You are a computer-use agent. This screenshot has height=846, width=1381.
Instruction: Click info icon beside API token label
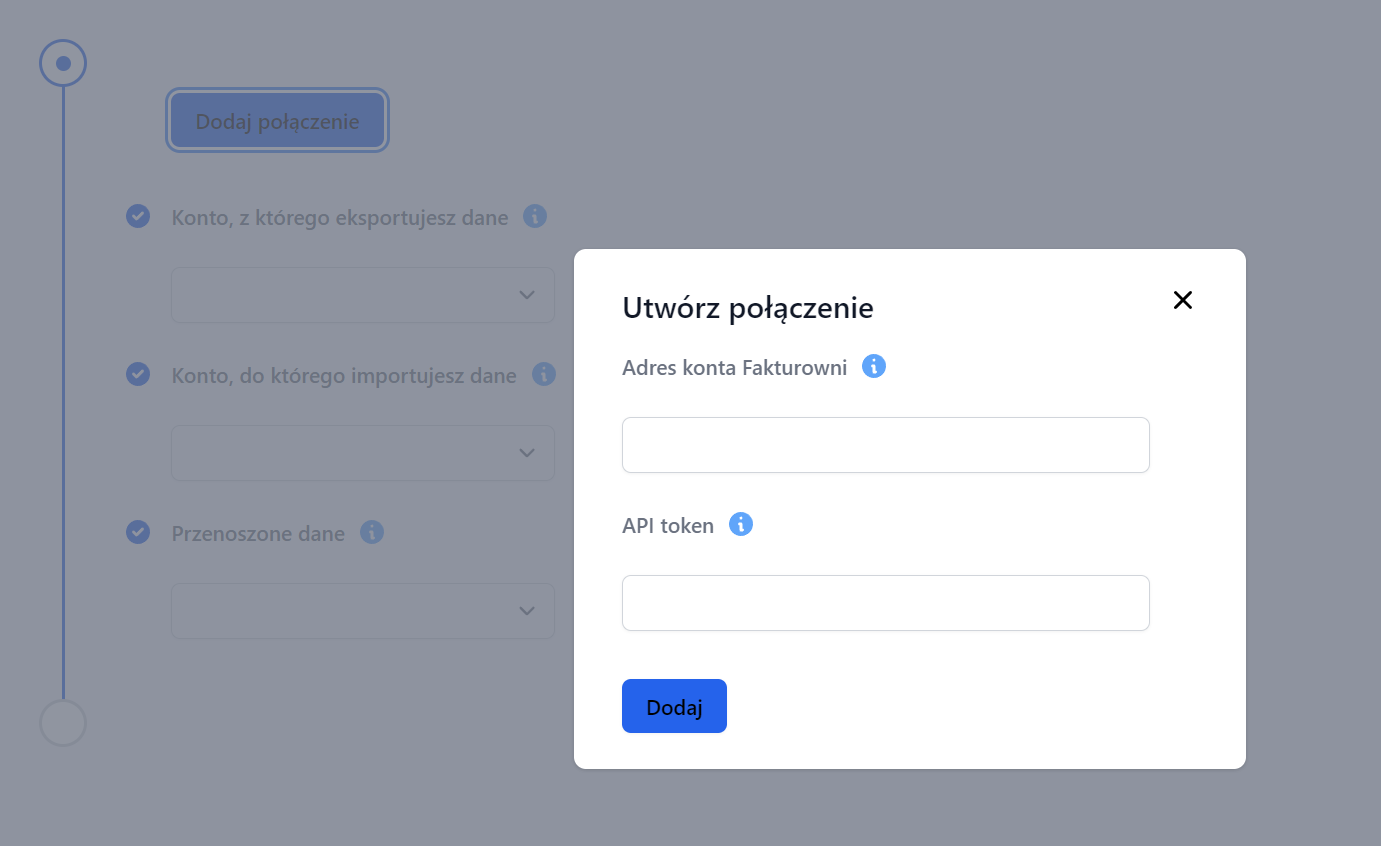point(741,525)
